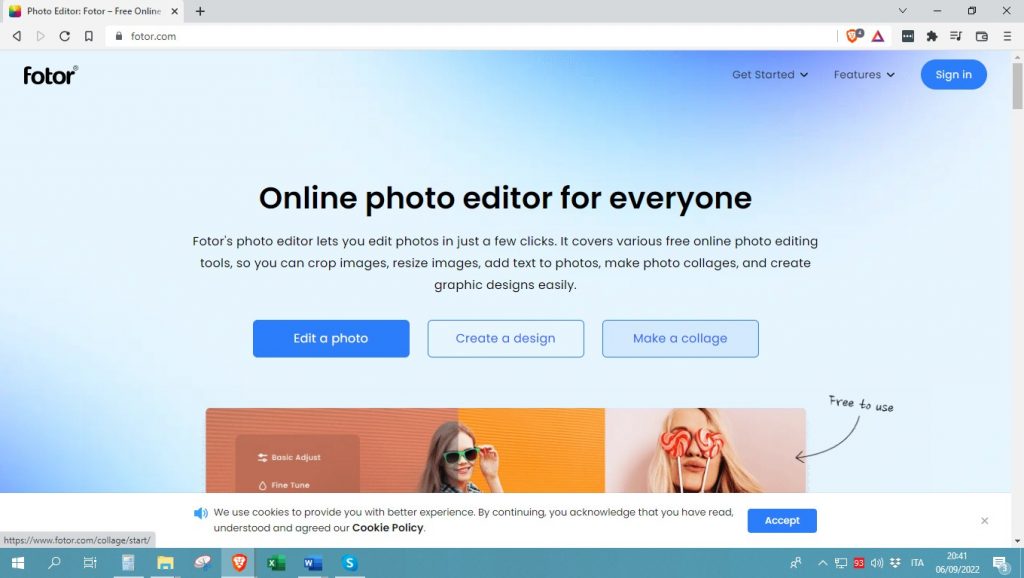Launch Skype from the taskbar
Screen dimensions: 1024x578
point(349,563)
